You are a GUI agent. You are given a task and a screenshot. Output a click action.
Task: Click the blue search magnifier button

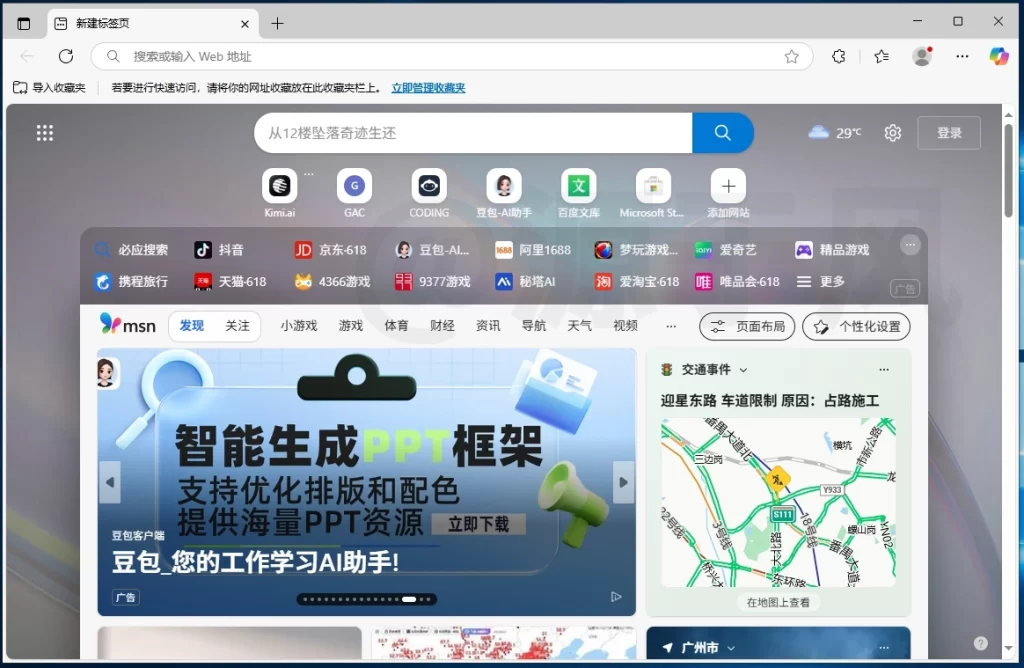(x=722, y=133)
